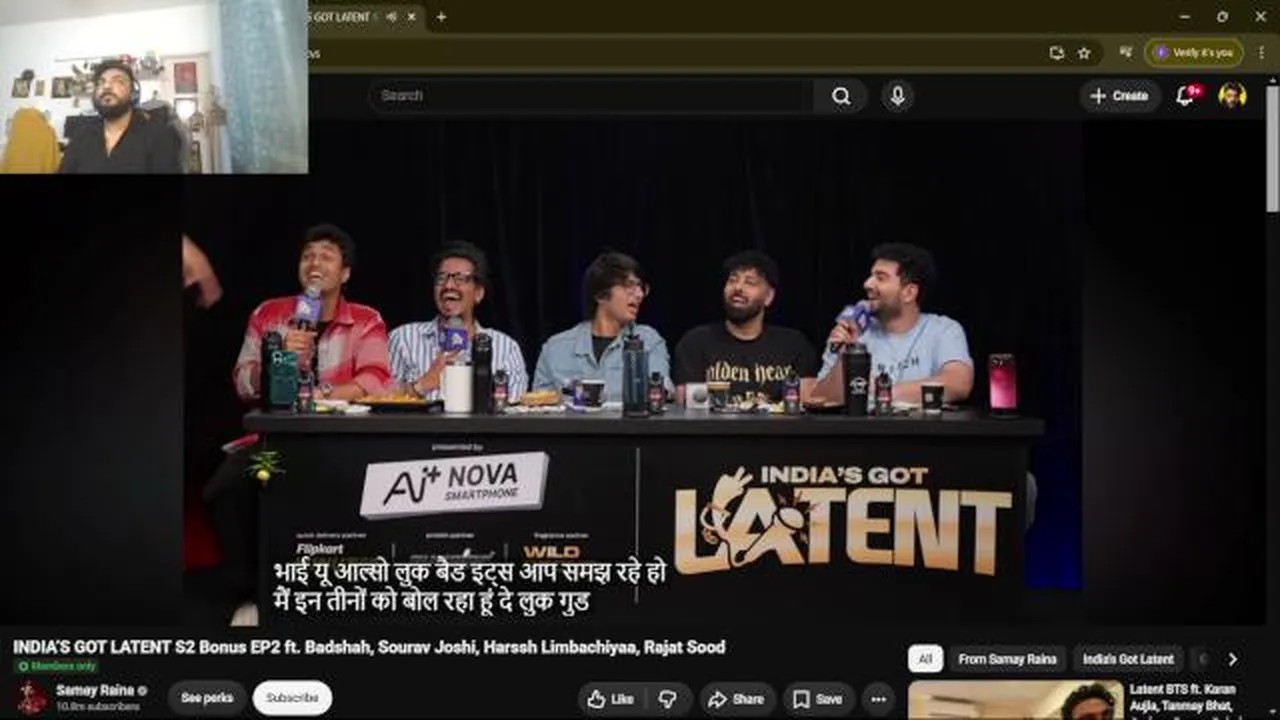1280x720 pixels.
Task: Dislike the video with thumbs-down
Action: click(667, 699)
